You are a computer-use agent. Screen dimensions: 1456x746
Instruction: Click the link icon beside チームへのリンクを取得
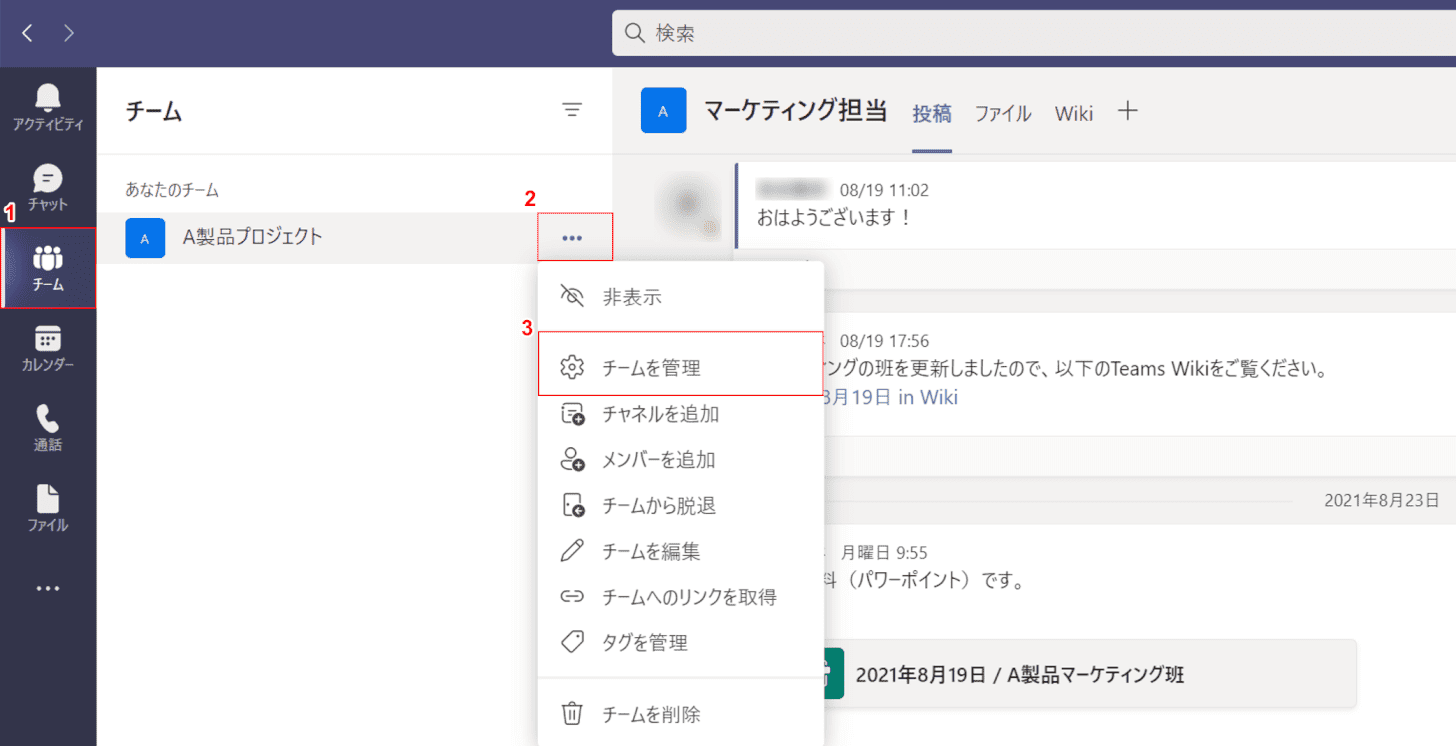pos(572,597)
